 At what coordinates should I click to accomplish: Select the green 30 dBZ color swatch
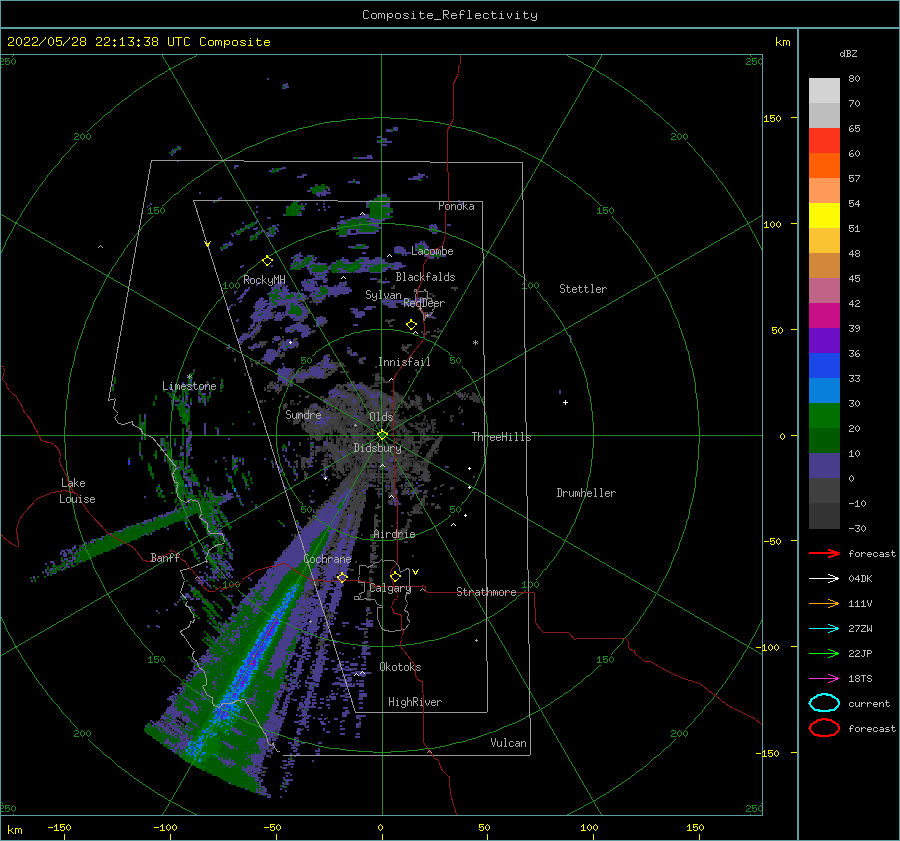(x=824, y=416)
